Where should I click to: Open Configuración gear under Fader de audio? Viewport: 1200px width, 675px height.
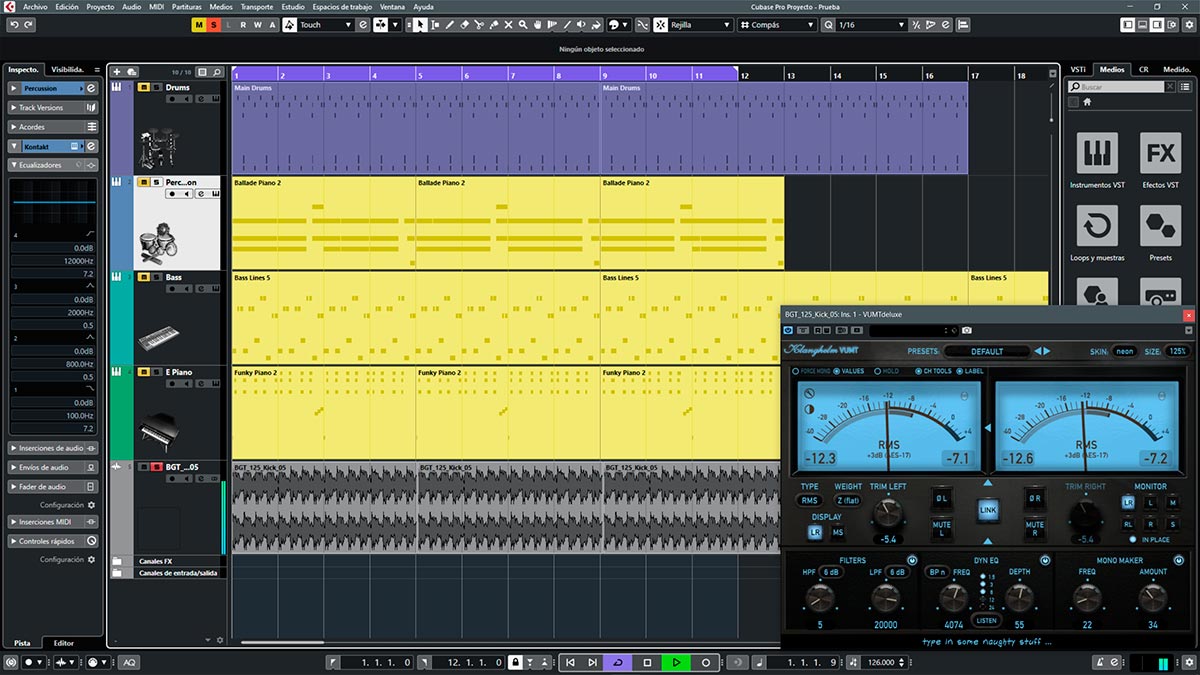pyautogui.click(x=91, y=505)
